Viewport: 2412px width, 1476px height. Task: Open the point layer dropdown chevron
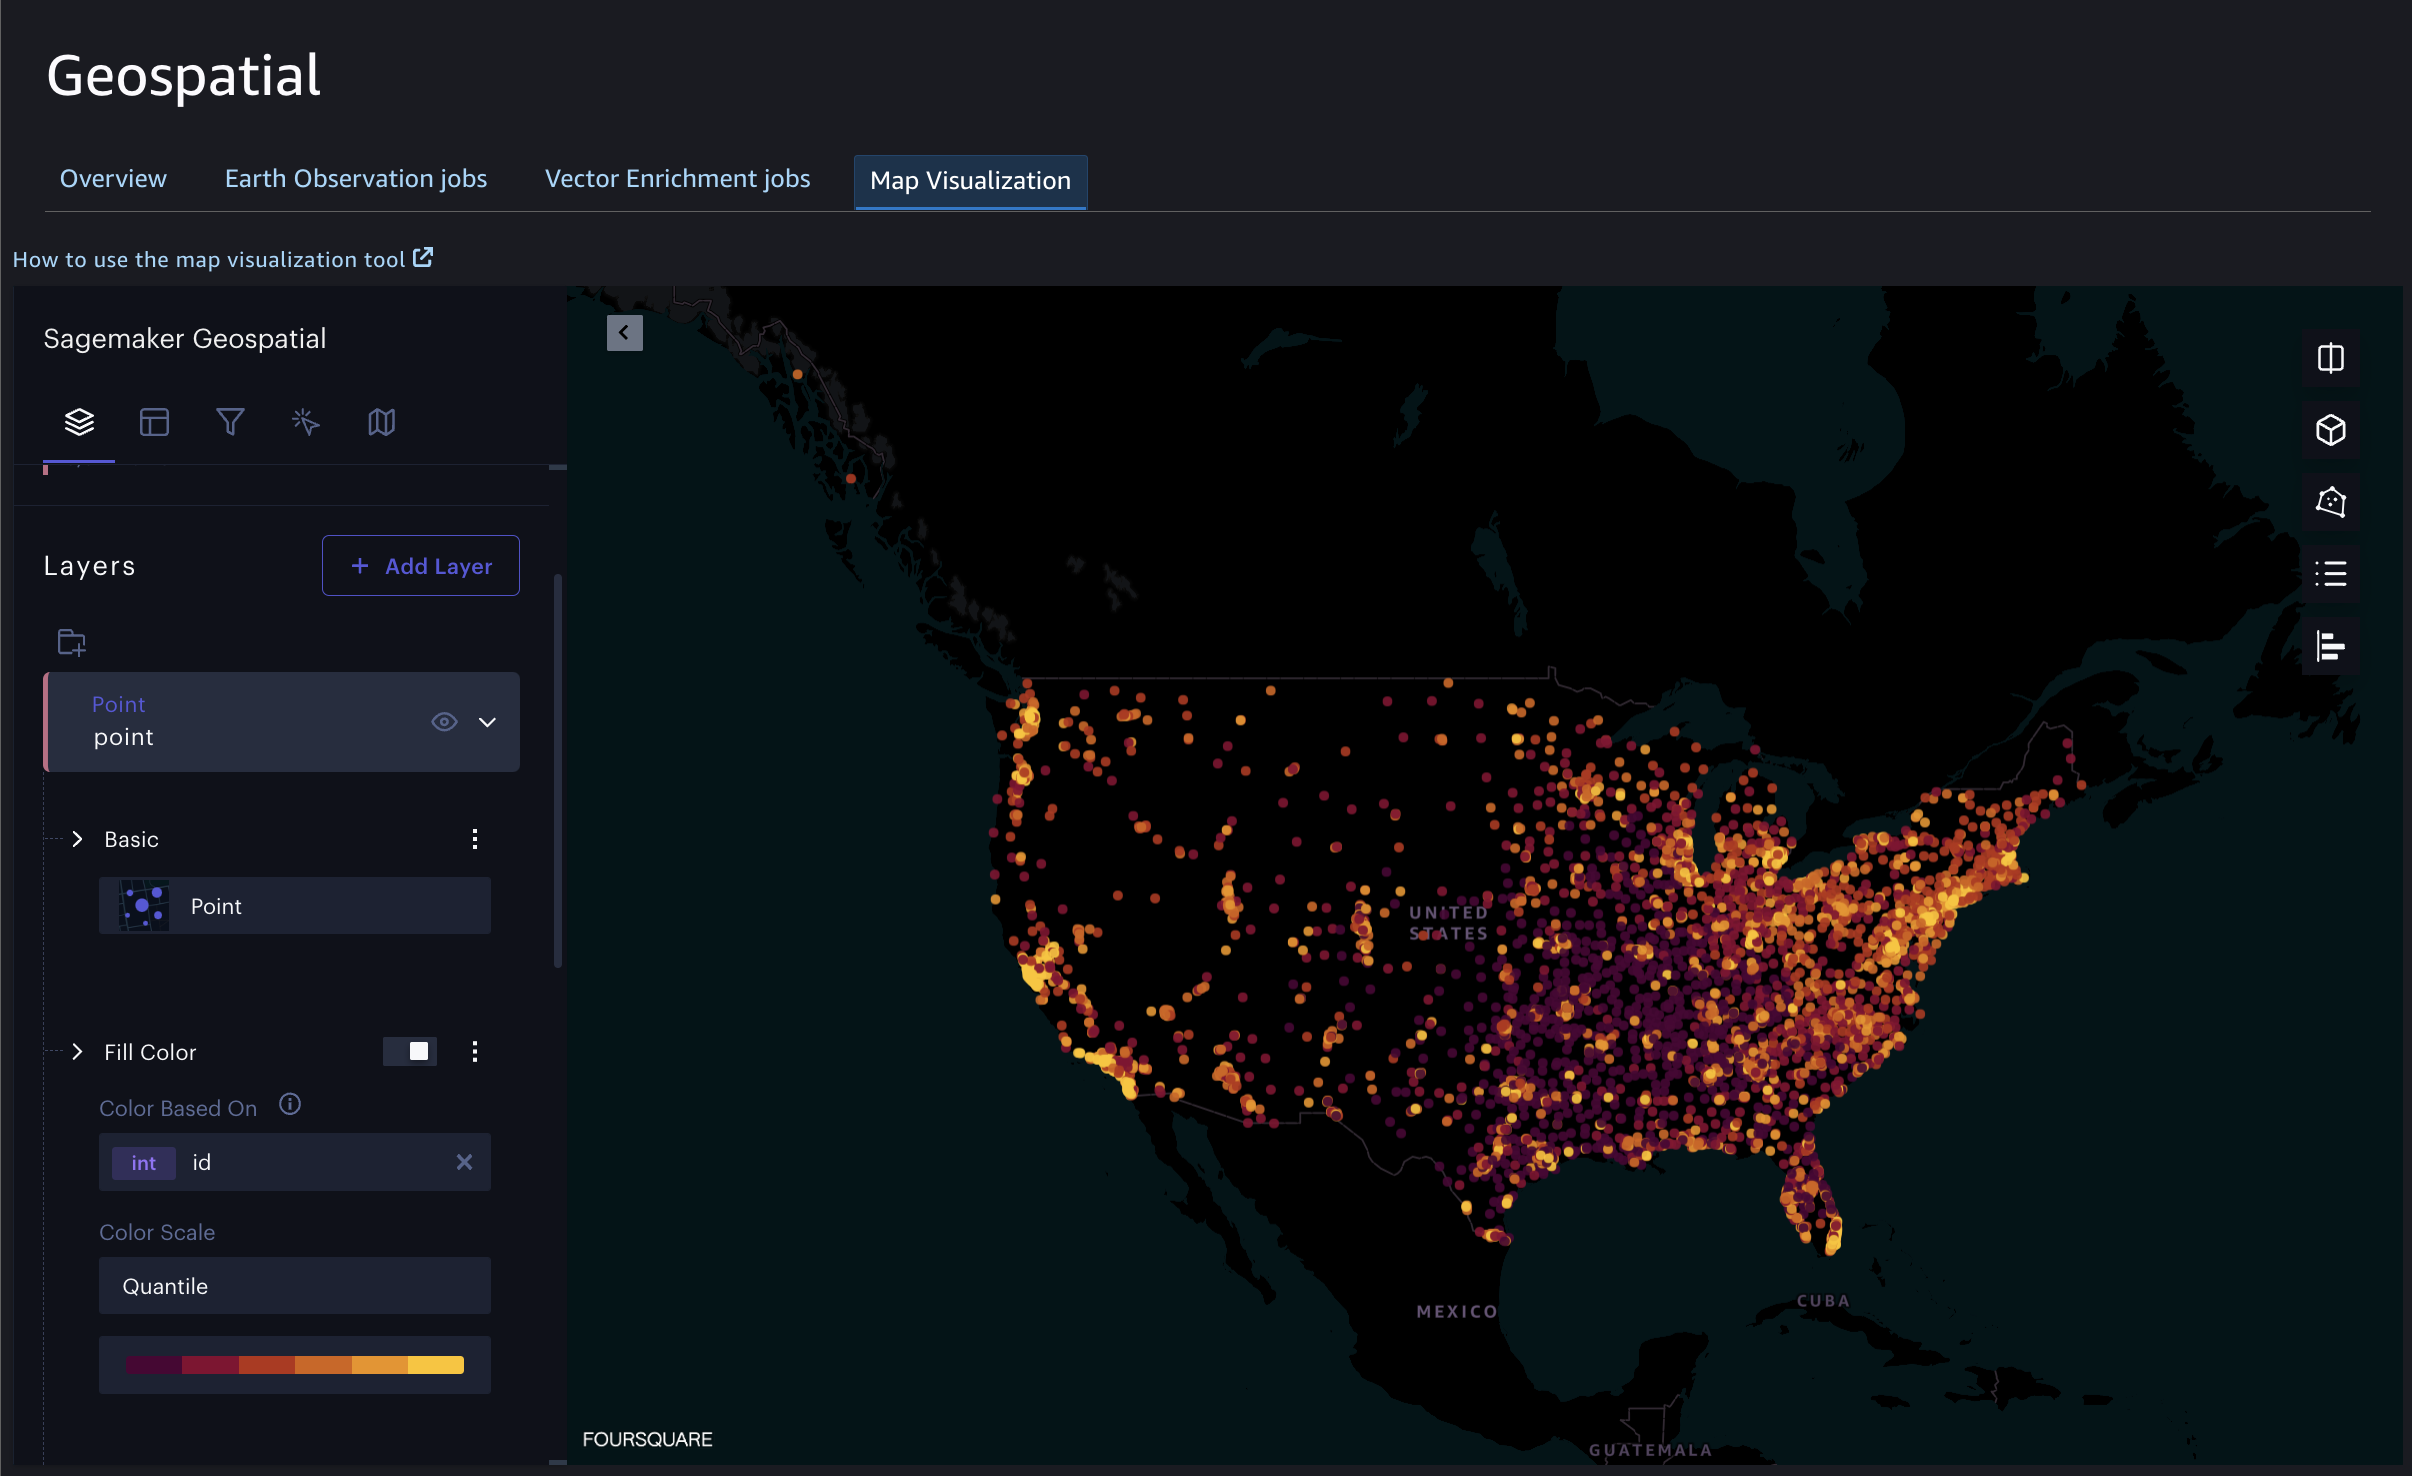point(486,720)
